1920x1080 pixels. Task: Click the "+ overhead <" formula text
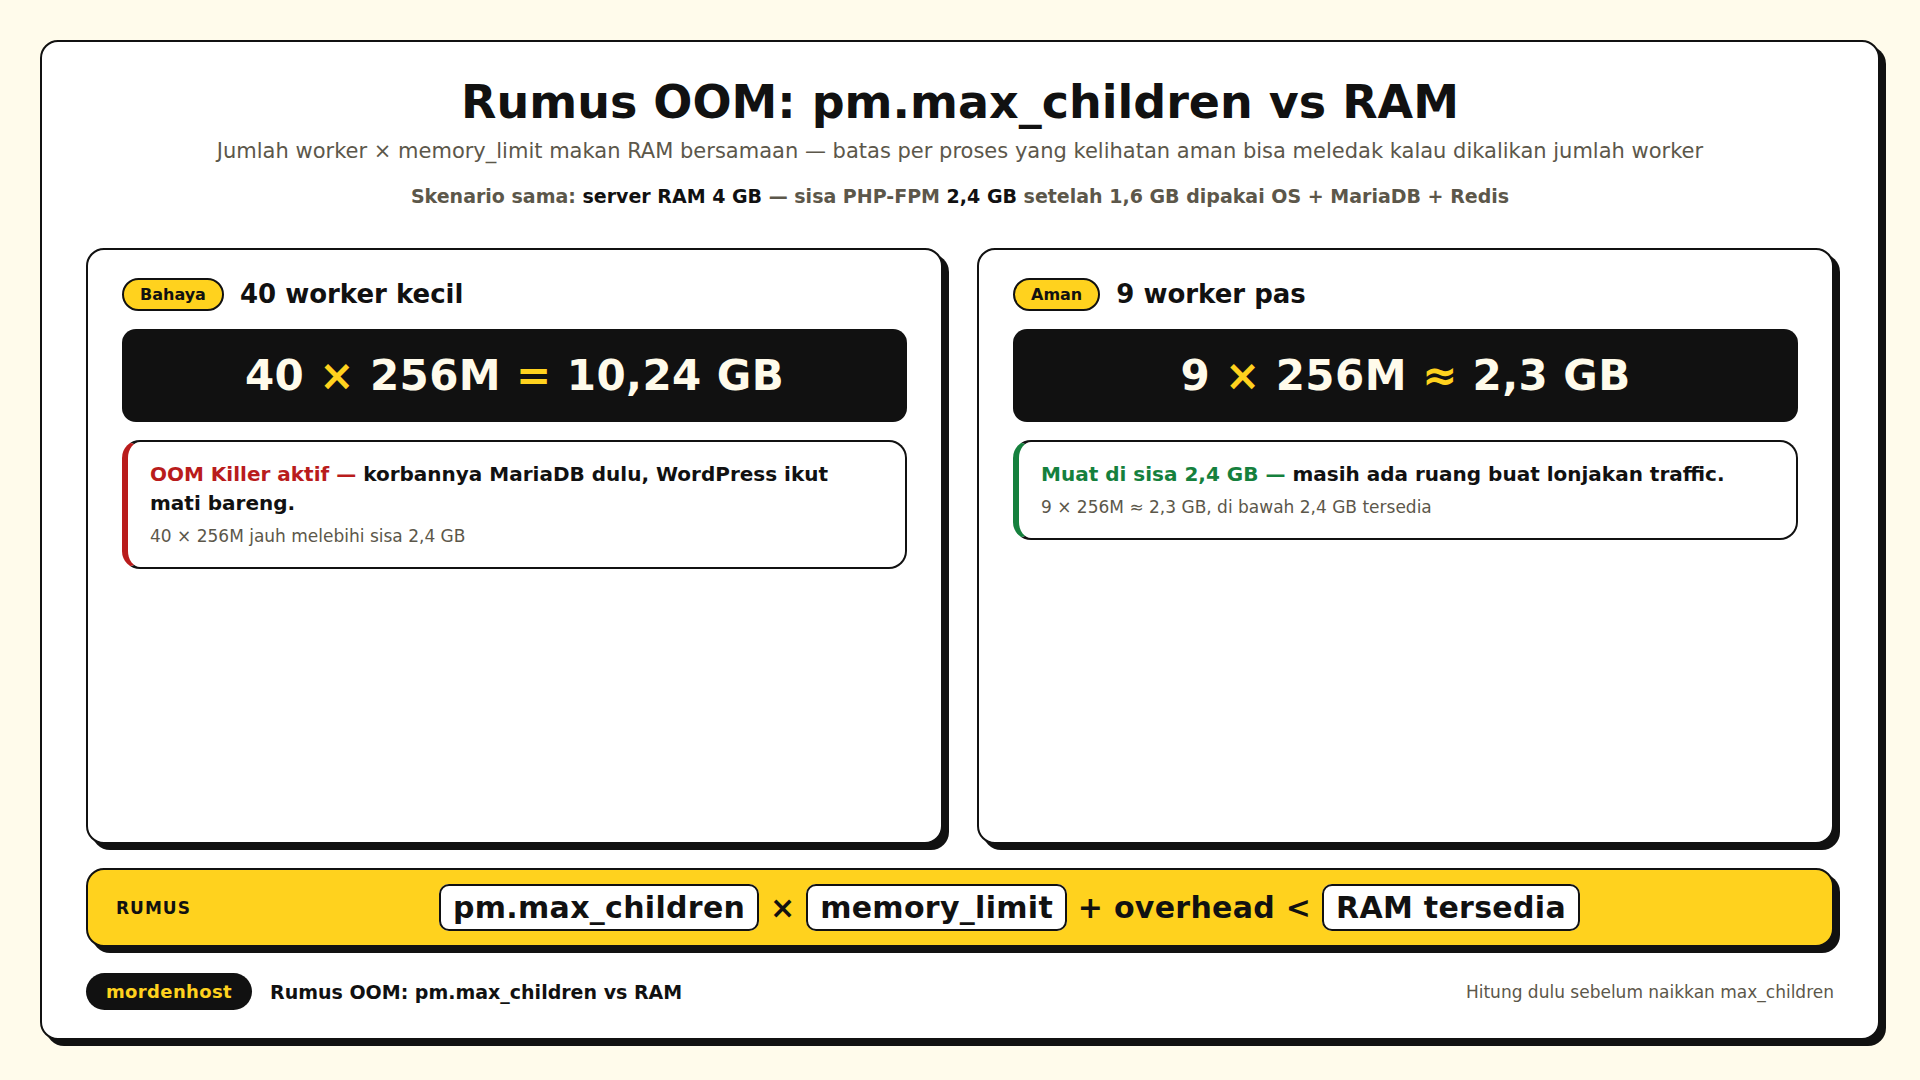coord(1194,907)
